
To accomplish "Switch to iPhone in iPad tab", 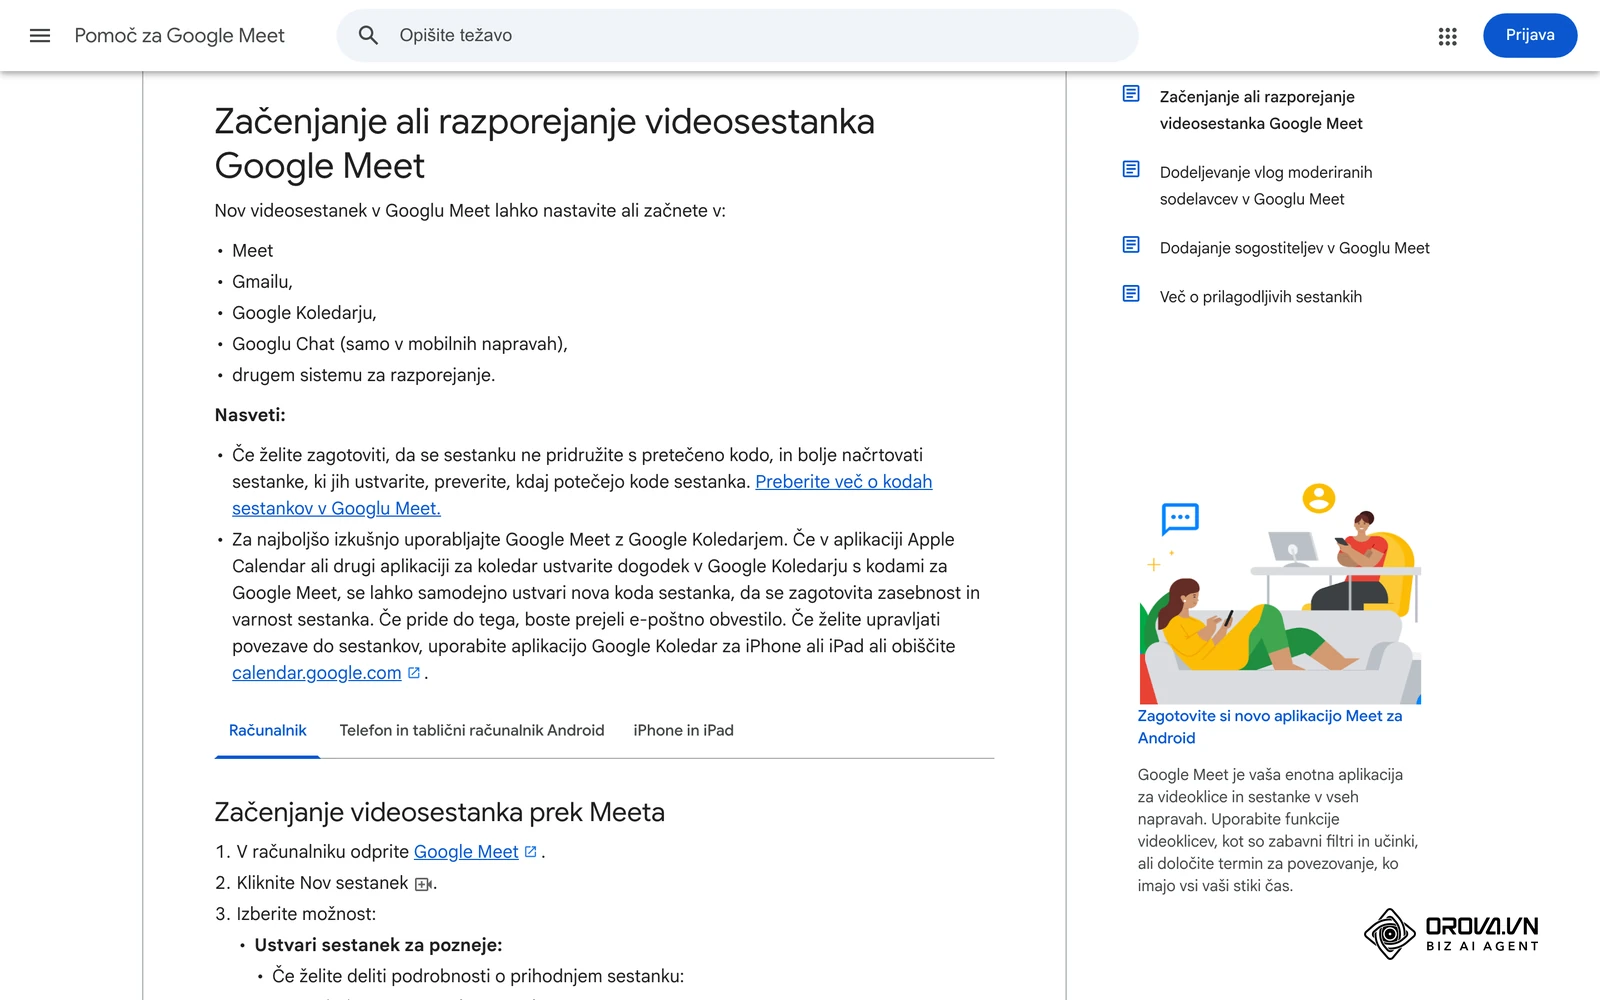I will point(683,731).
